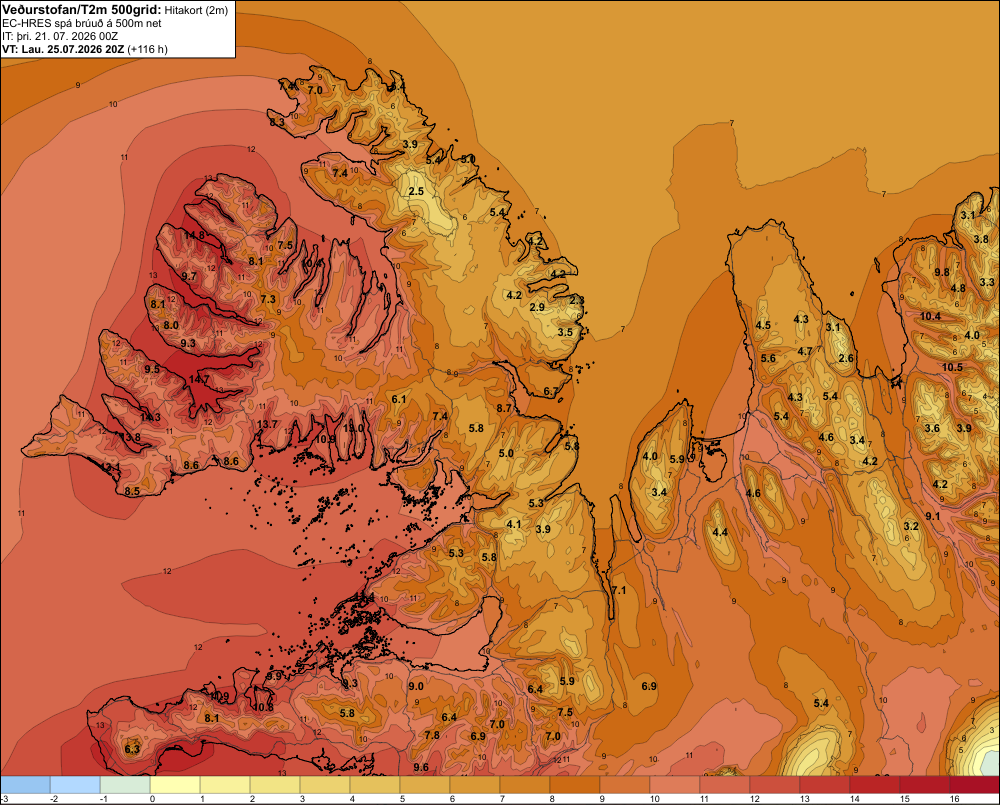Click the blue -3 to -2 legend swatch
Viewport: 1000px width, 805px height.
tap(25, 785)
